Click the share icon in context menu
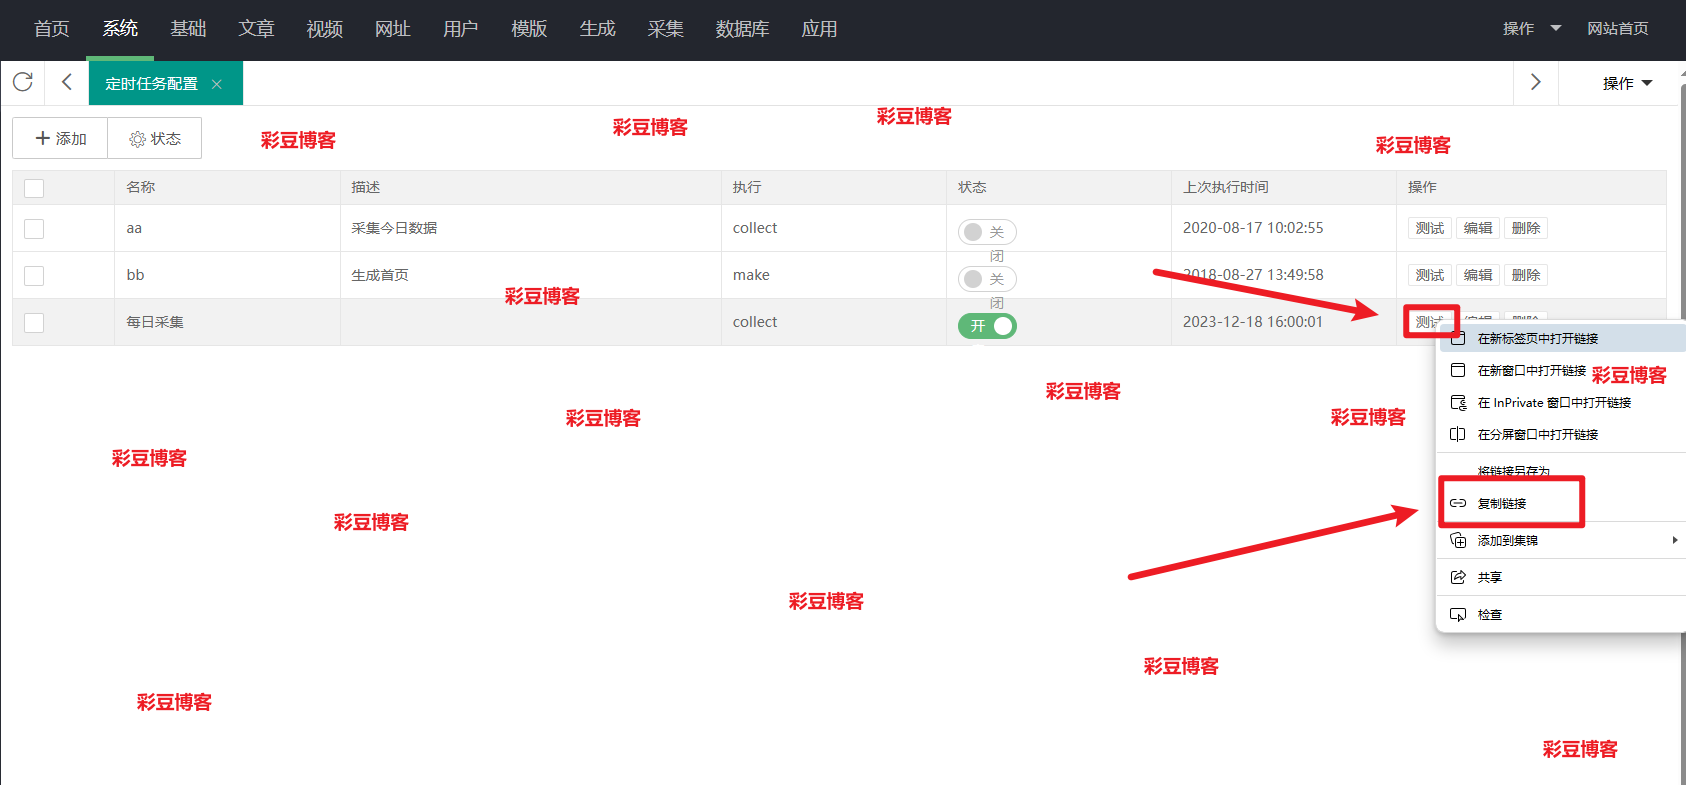 tap(1458, 577)
